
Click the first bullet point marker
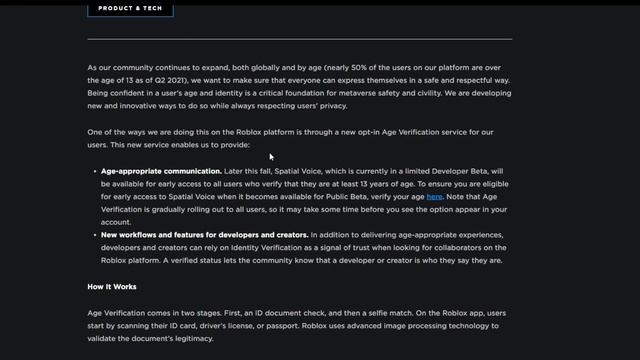pyautogui.click(x=95, y=171)
